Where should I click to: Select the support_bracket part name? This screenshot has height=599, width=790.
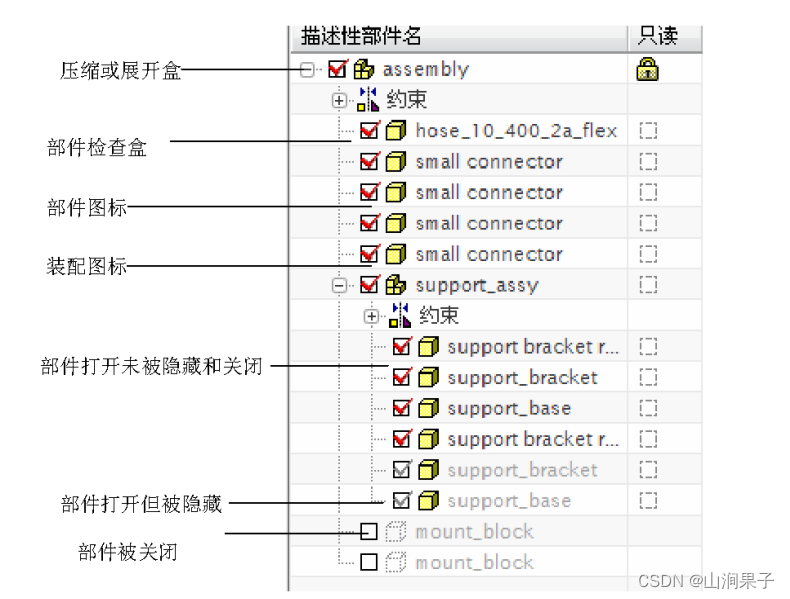click(x=522, y=378)
